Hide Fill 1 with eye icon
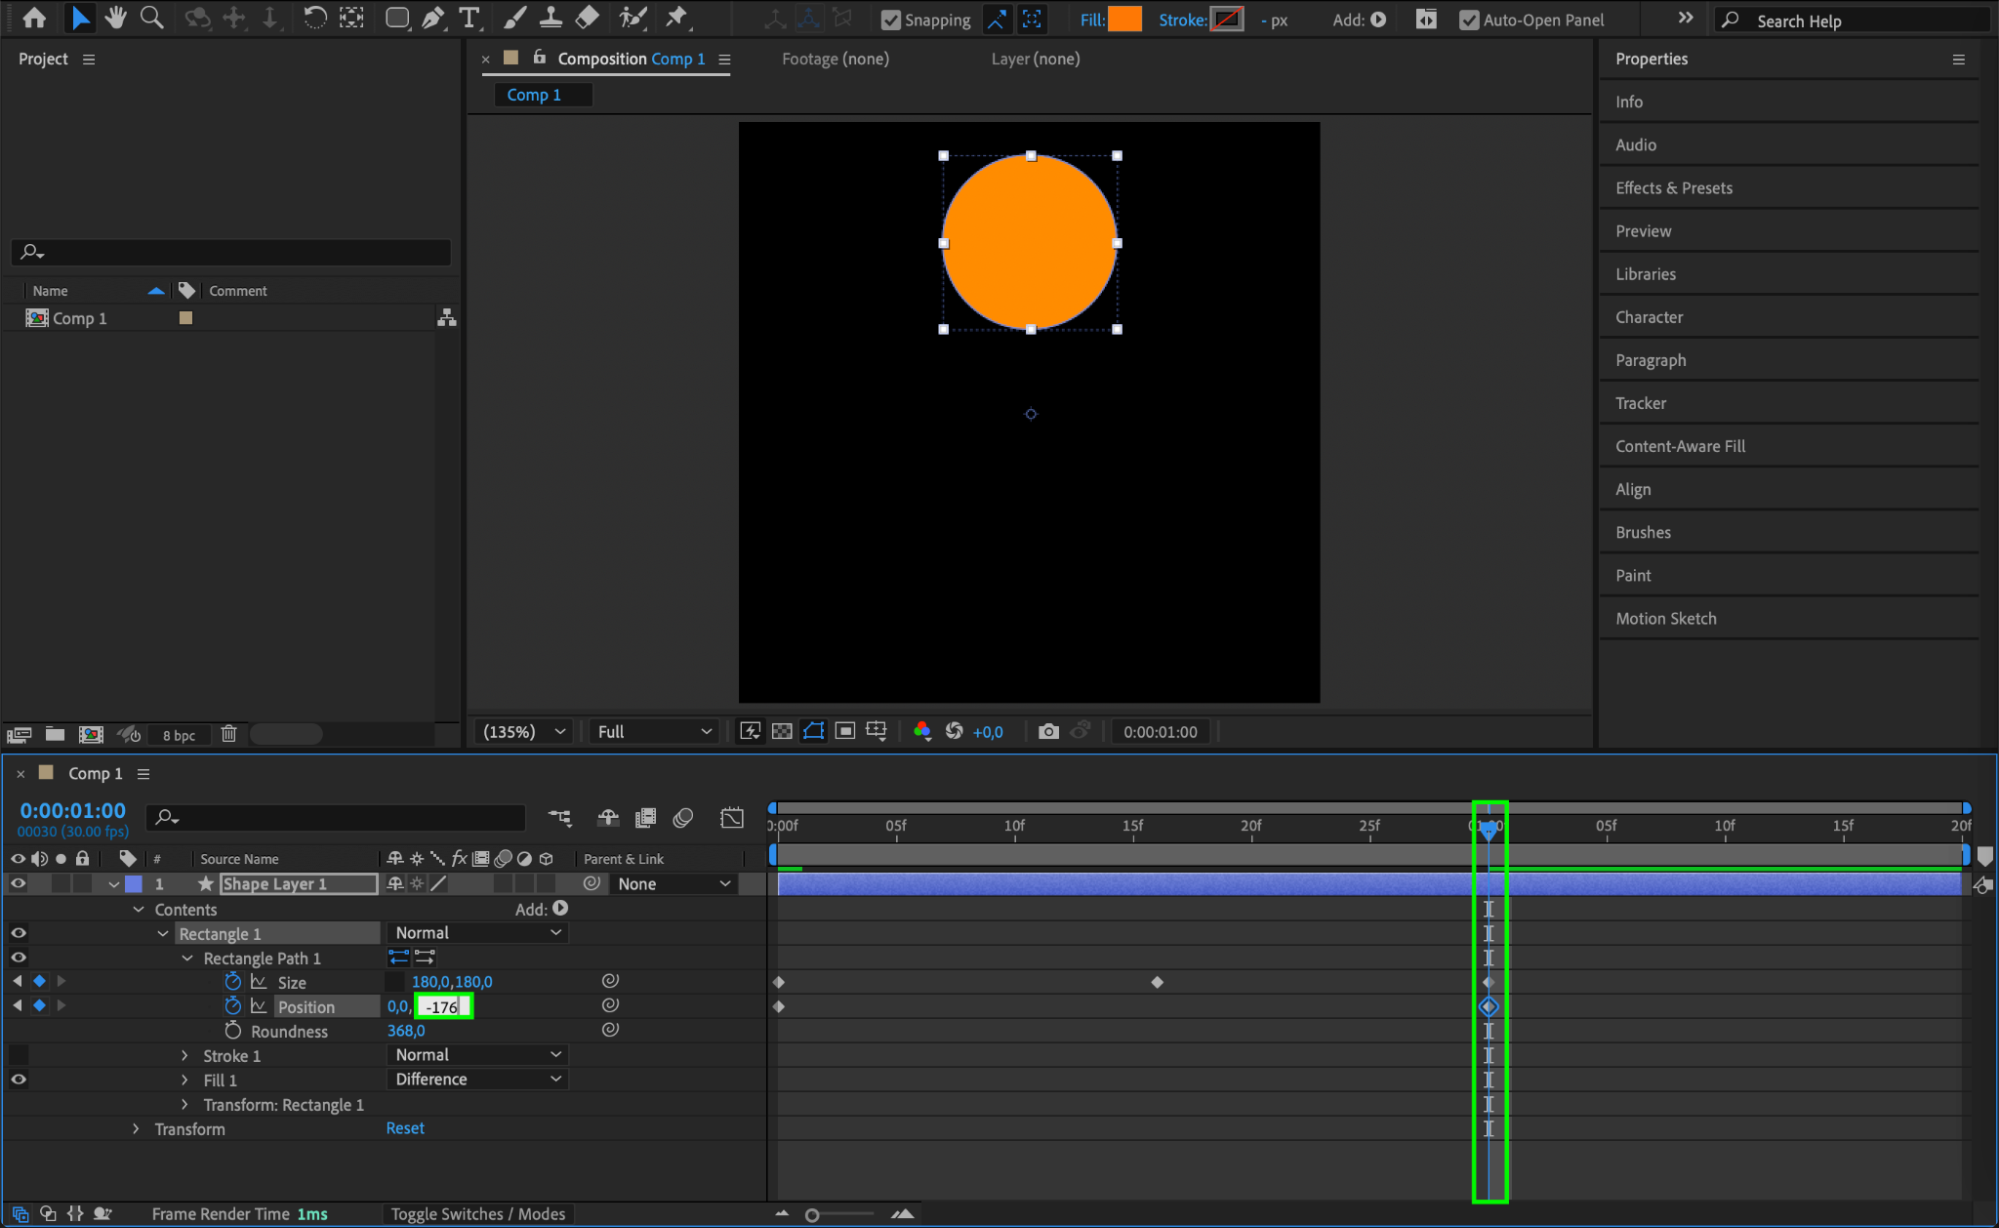Viewport: 1999px width, 1228px height. (x=18, y=1079)
